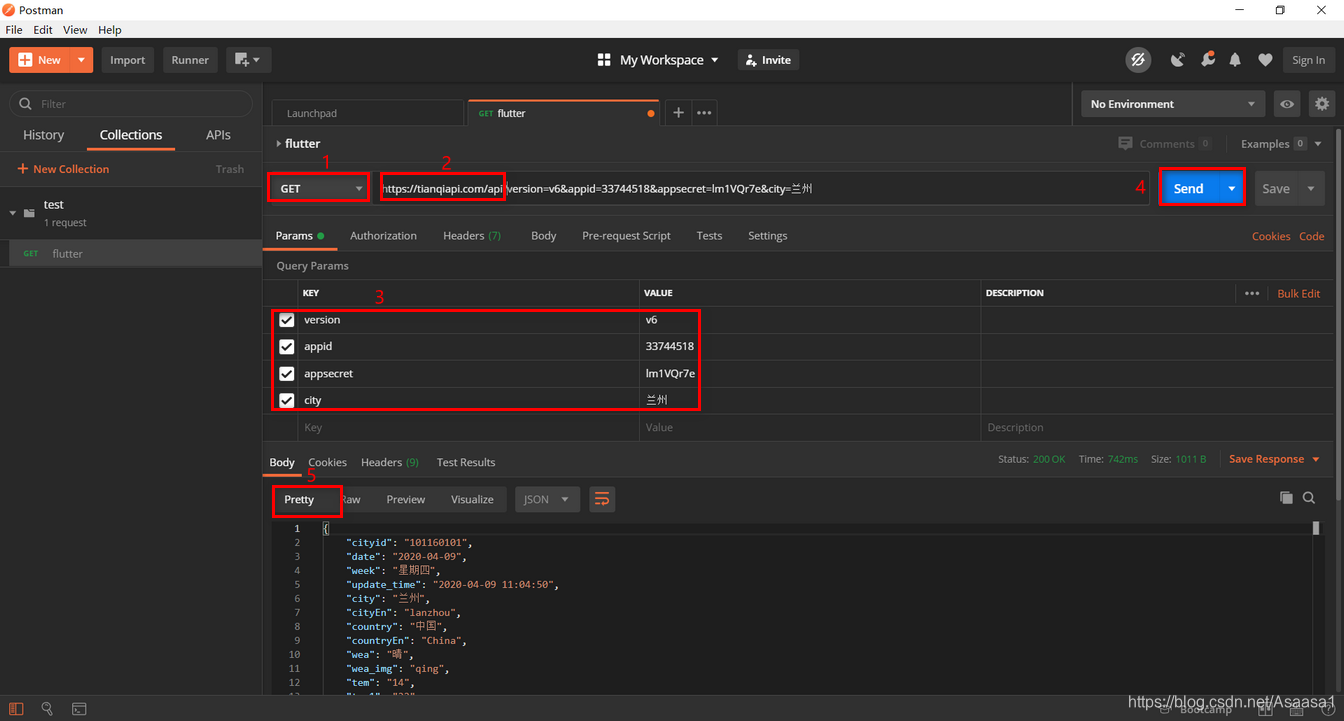
Task: Open the Send button dropdown arrow
Action: click(x=1232, y=188)
